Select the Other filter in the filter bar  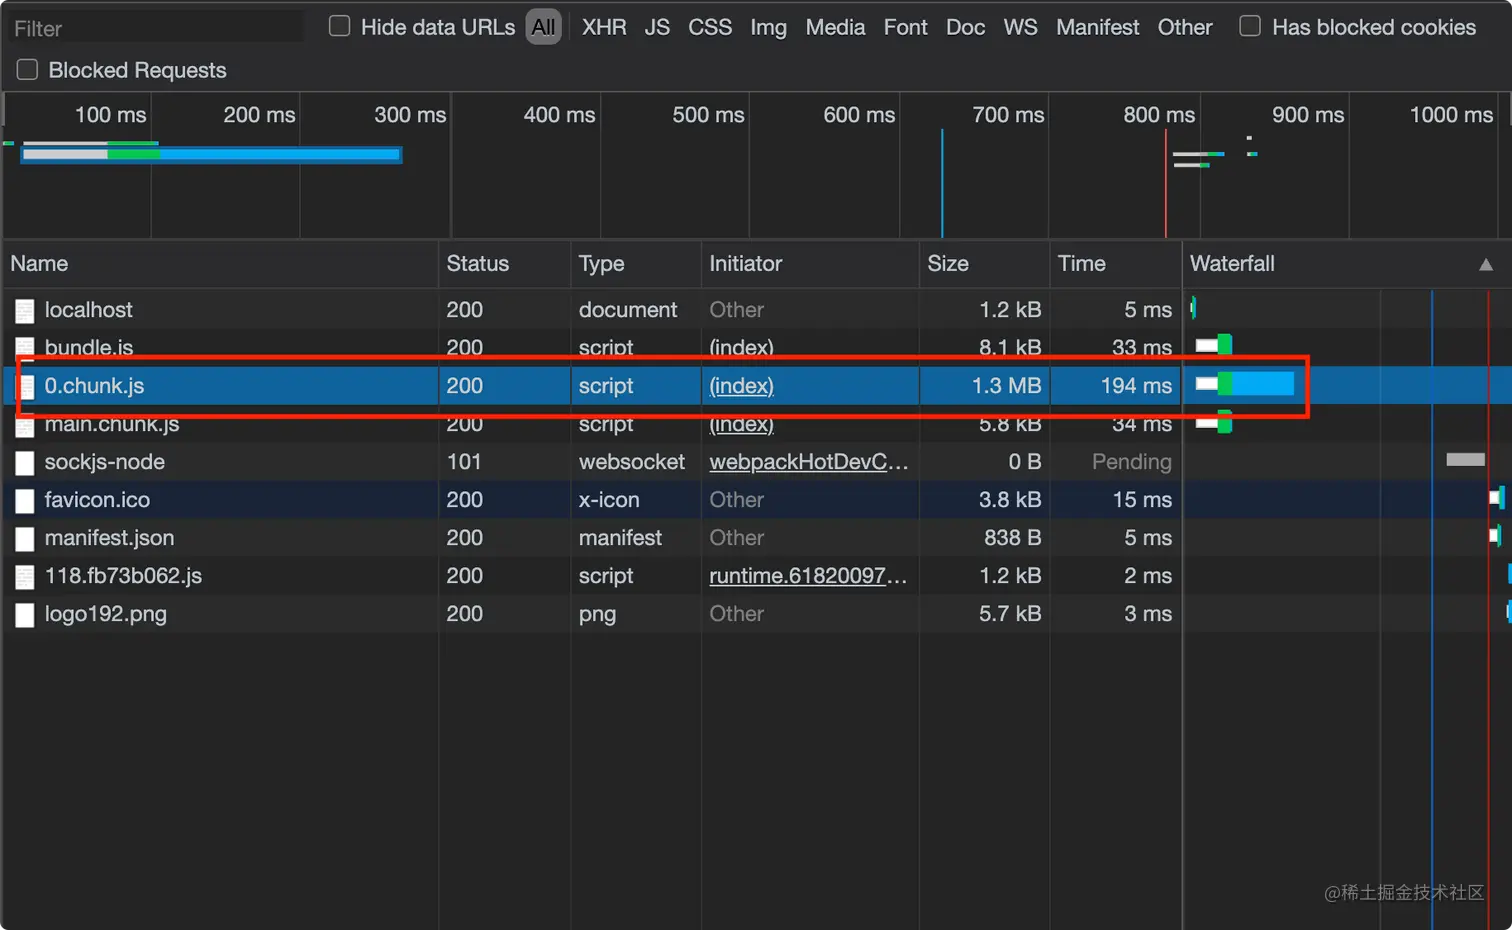[1185, 27]
